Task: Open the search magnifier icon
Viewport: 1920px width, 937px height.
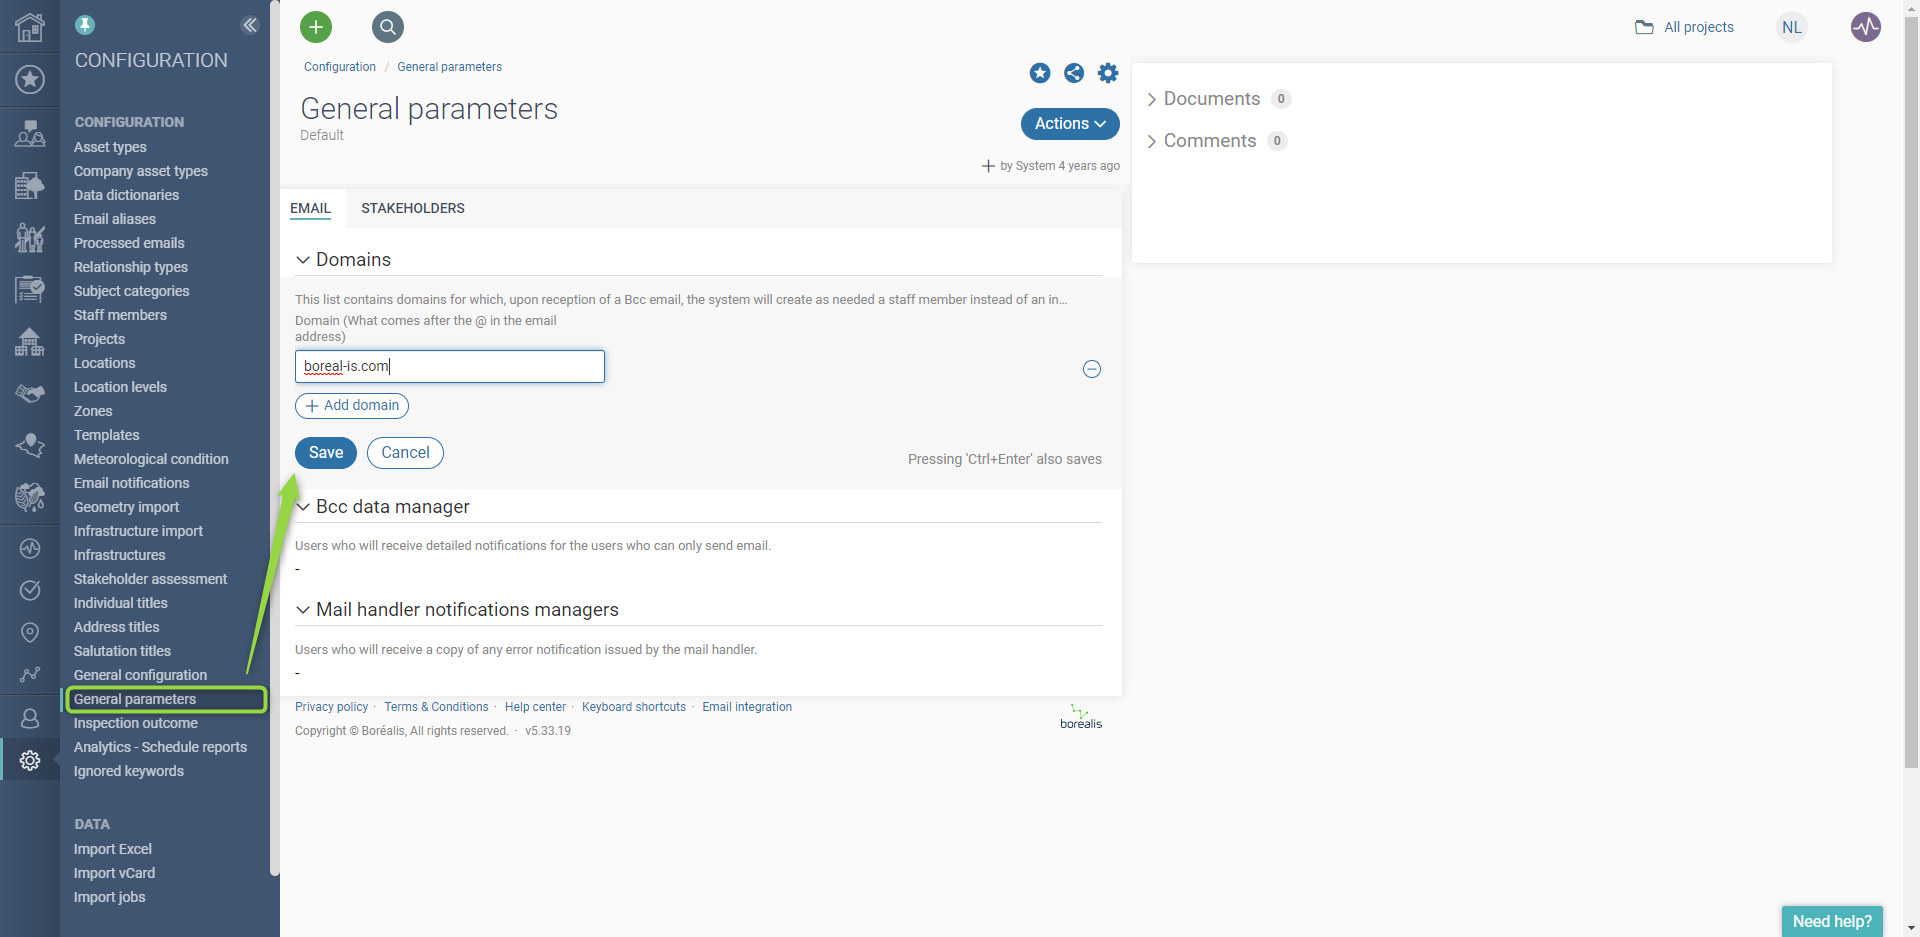Action: pos(387,27)
